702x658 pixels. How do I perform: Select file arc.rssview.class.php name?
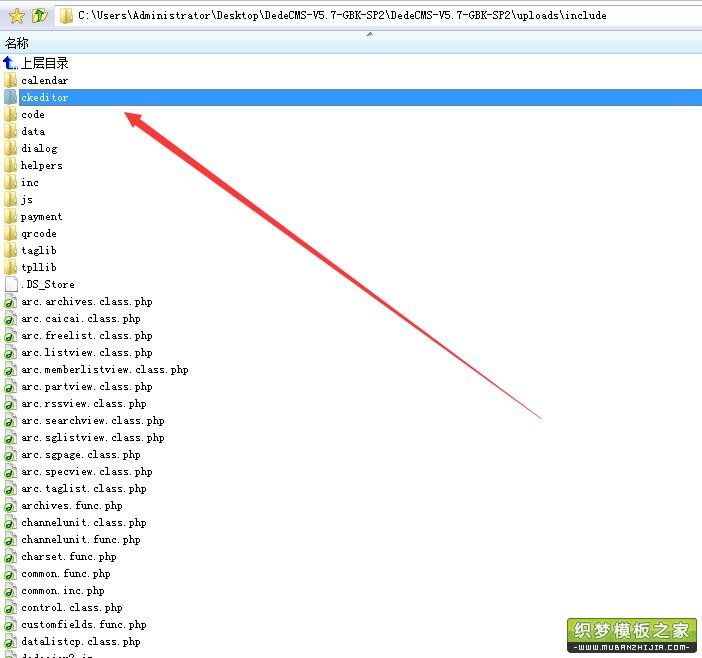point(84,404)
